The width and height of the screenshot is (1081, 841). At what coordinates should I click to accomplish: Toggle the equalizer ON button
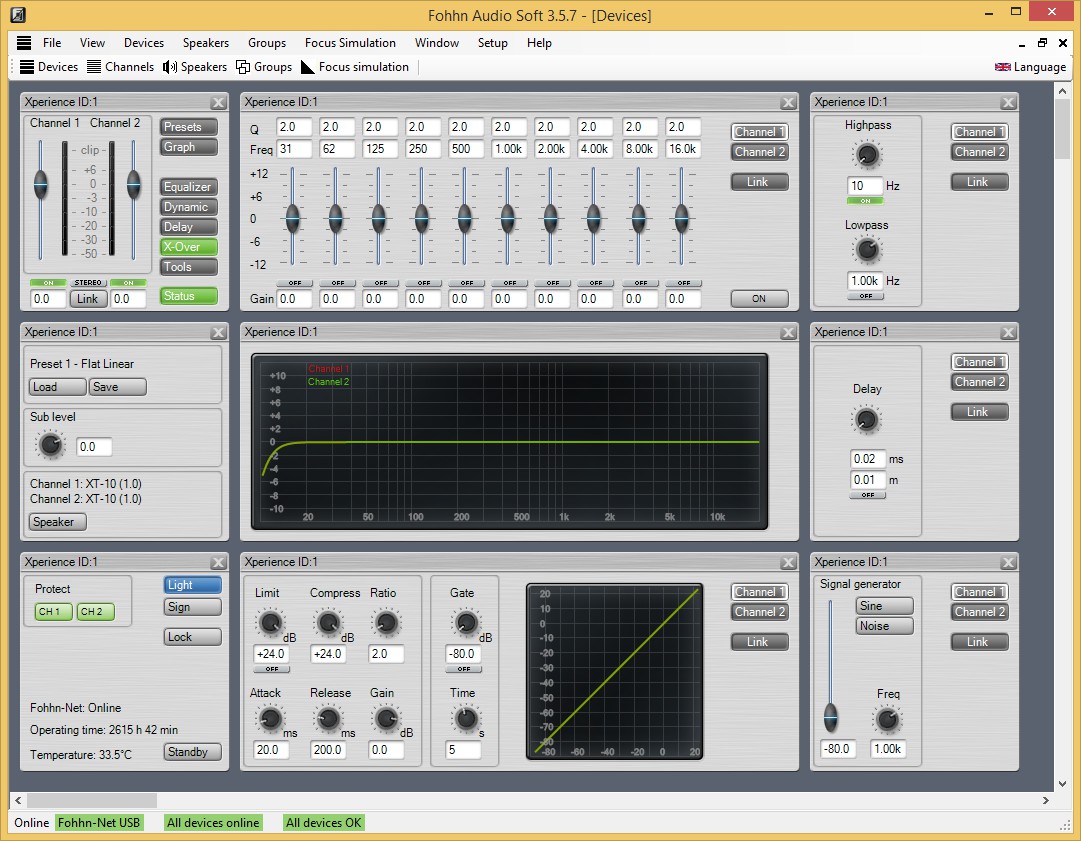pyautogui.click(x=759, y=298)
